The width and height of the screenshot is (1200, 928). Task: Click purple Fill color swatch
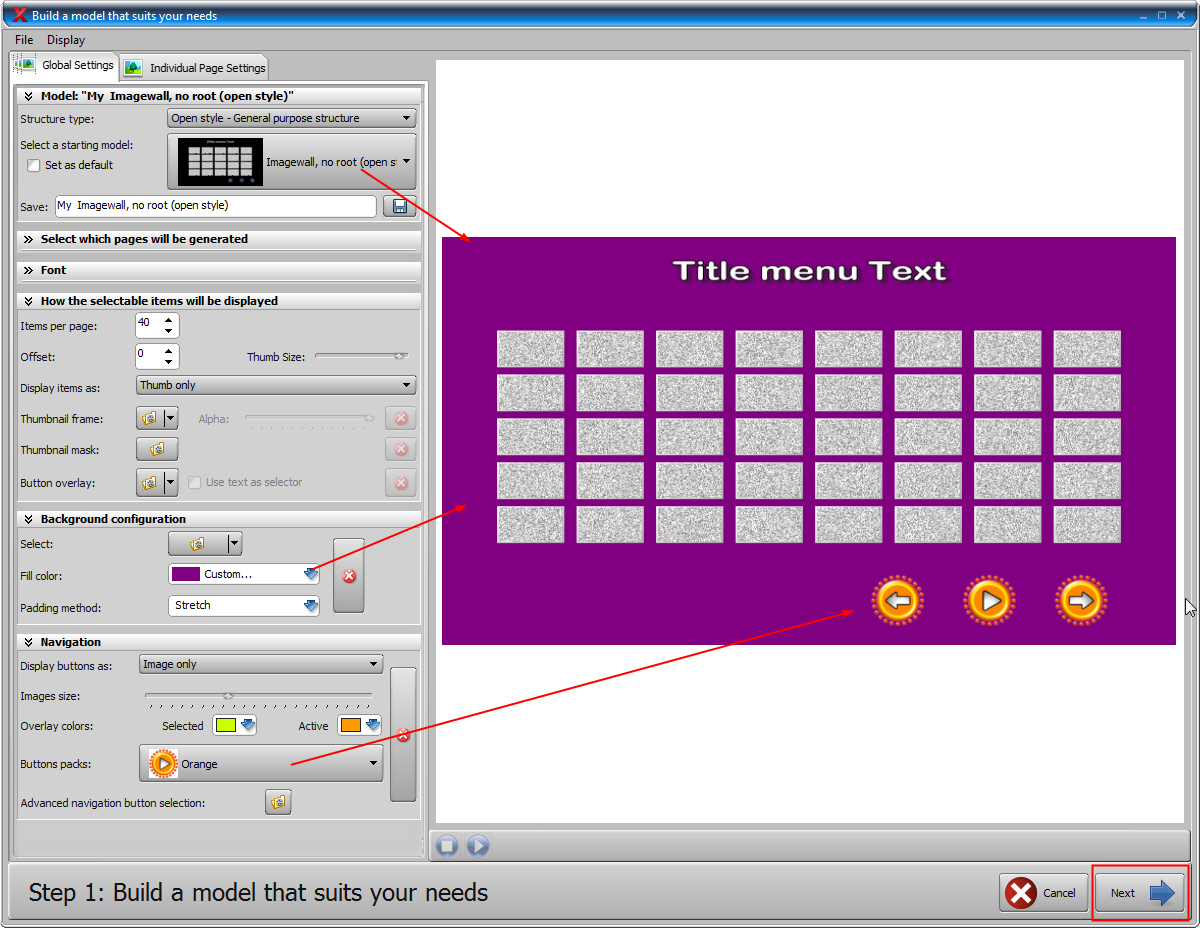point(186,574)
